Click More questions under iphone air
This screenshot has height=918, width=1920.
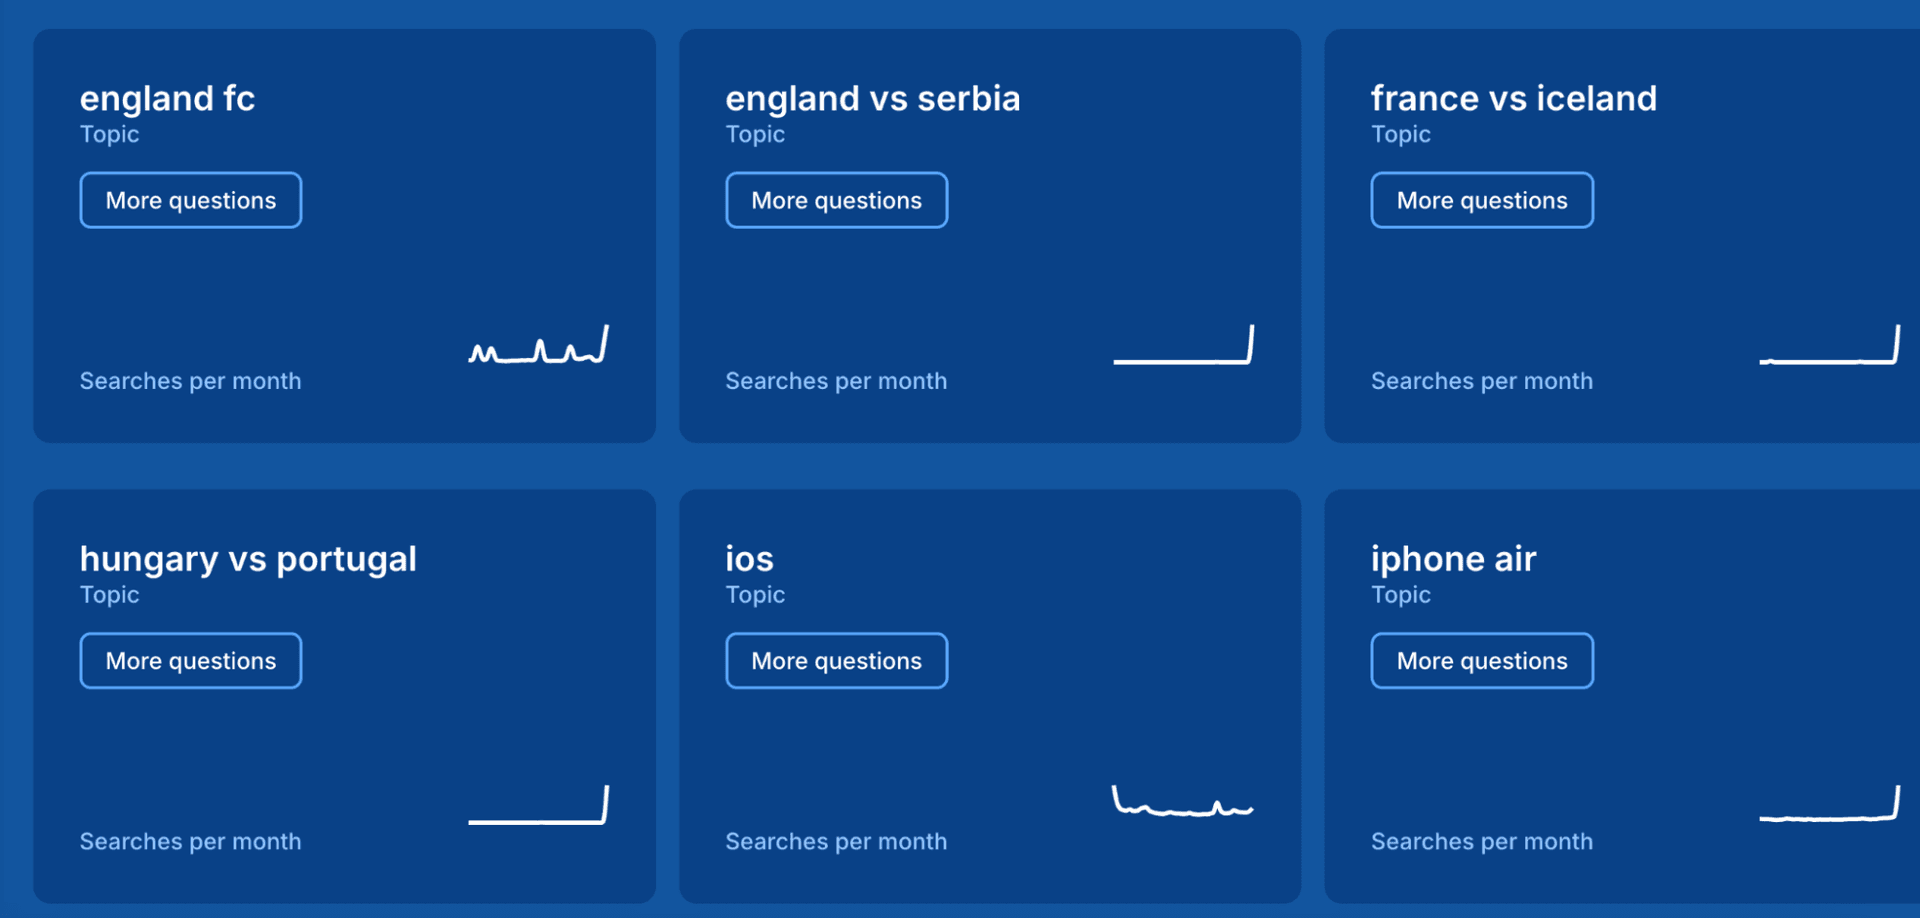point(1481,661)
